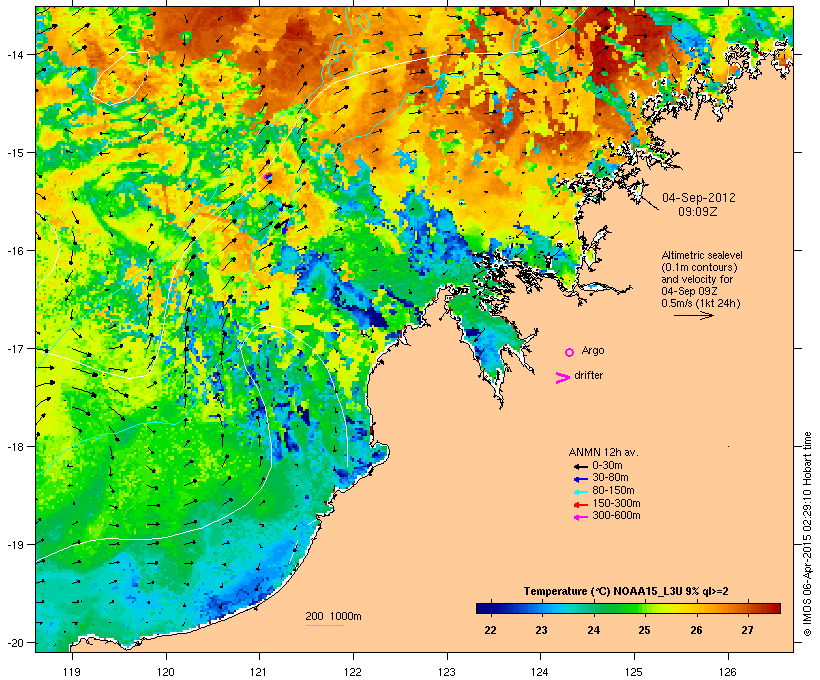Click the black 0-30m arrow legend symbol
Viewport: 820px width, 680px height.
580,467
